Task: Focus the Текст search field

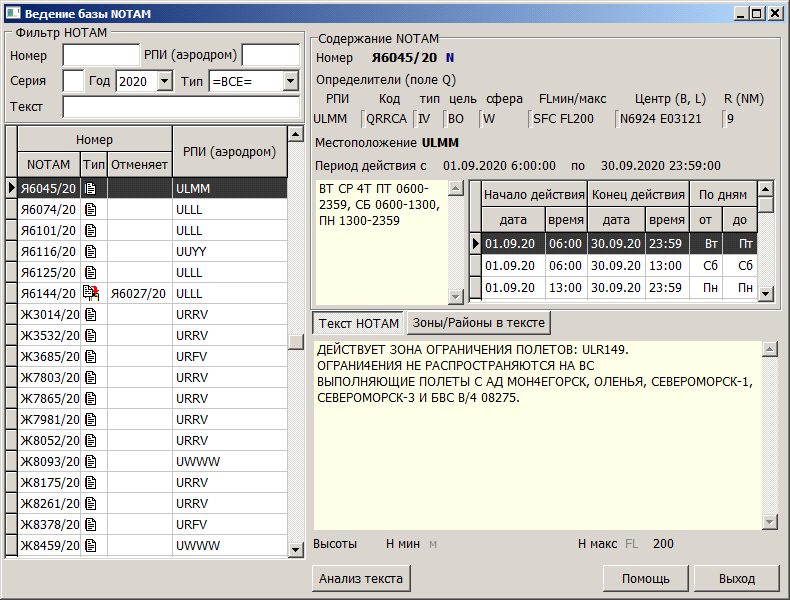Action: (181, 107)
